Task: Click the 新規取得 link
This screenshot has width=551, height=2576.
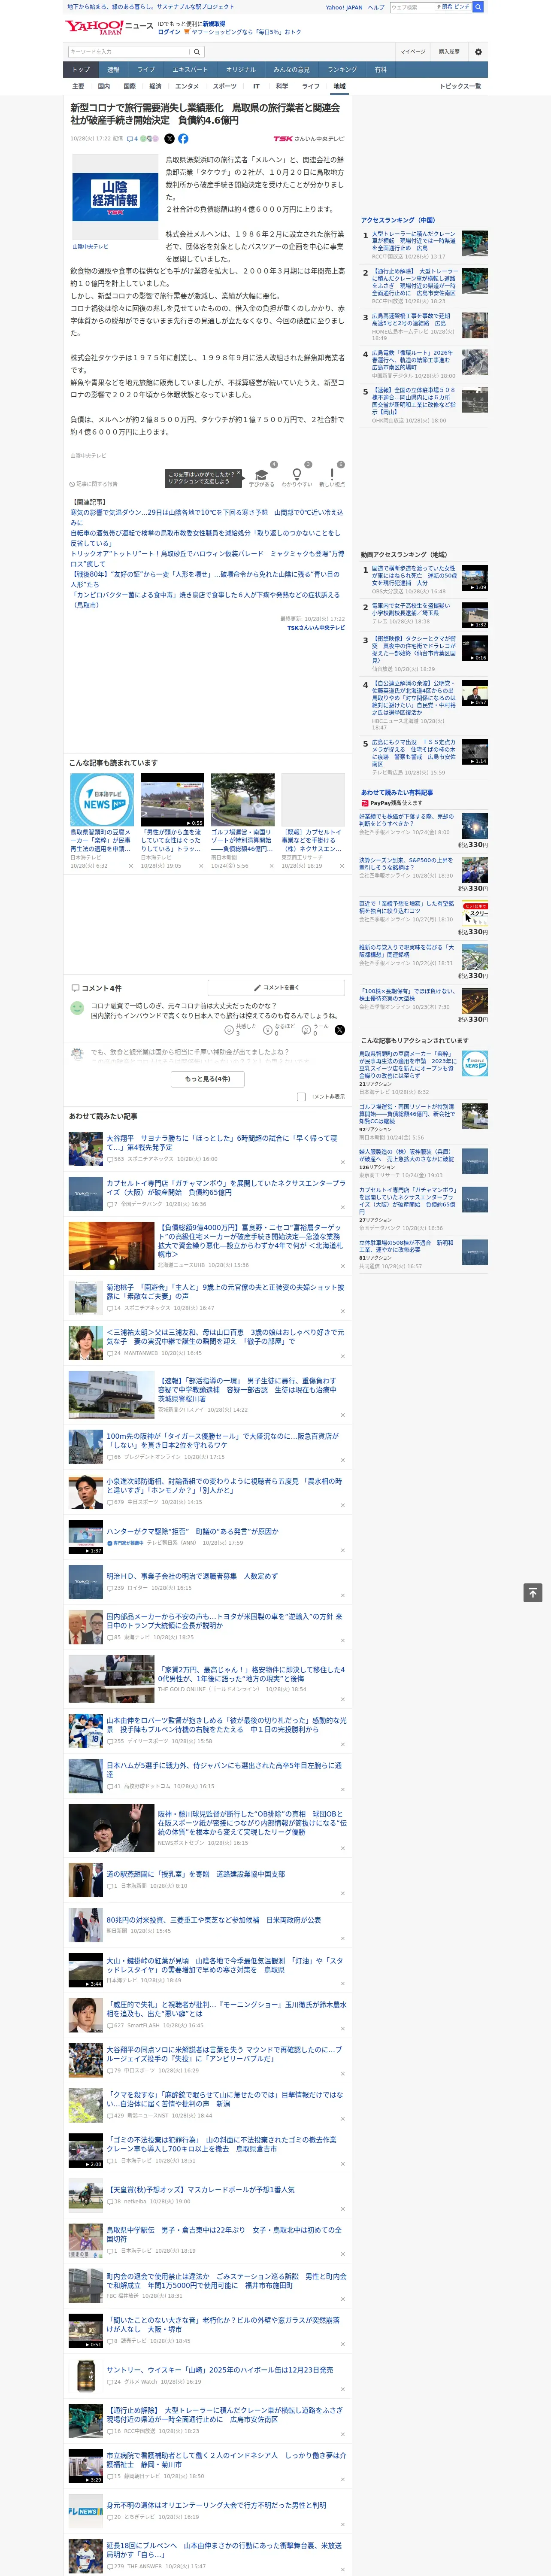Action: (x=214, y=23)
